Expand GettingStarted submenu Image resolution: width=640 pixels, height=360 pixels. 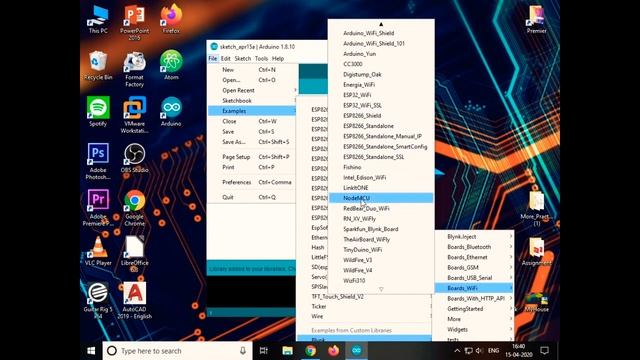[x=474, y=309]
